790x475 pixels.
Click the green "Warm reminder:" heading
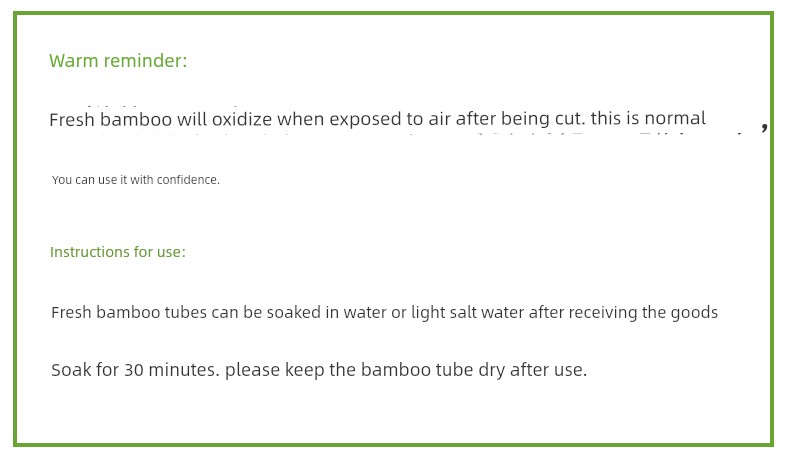[118, 61]
